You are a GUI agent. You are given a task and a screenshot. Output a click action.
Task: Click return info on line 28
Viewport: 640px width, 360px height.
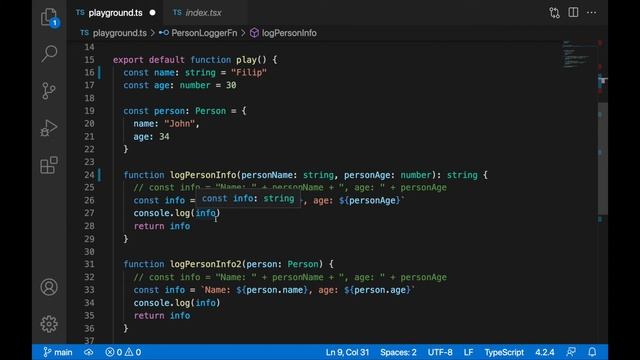162,226
